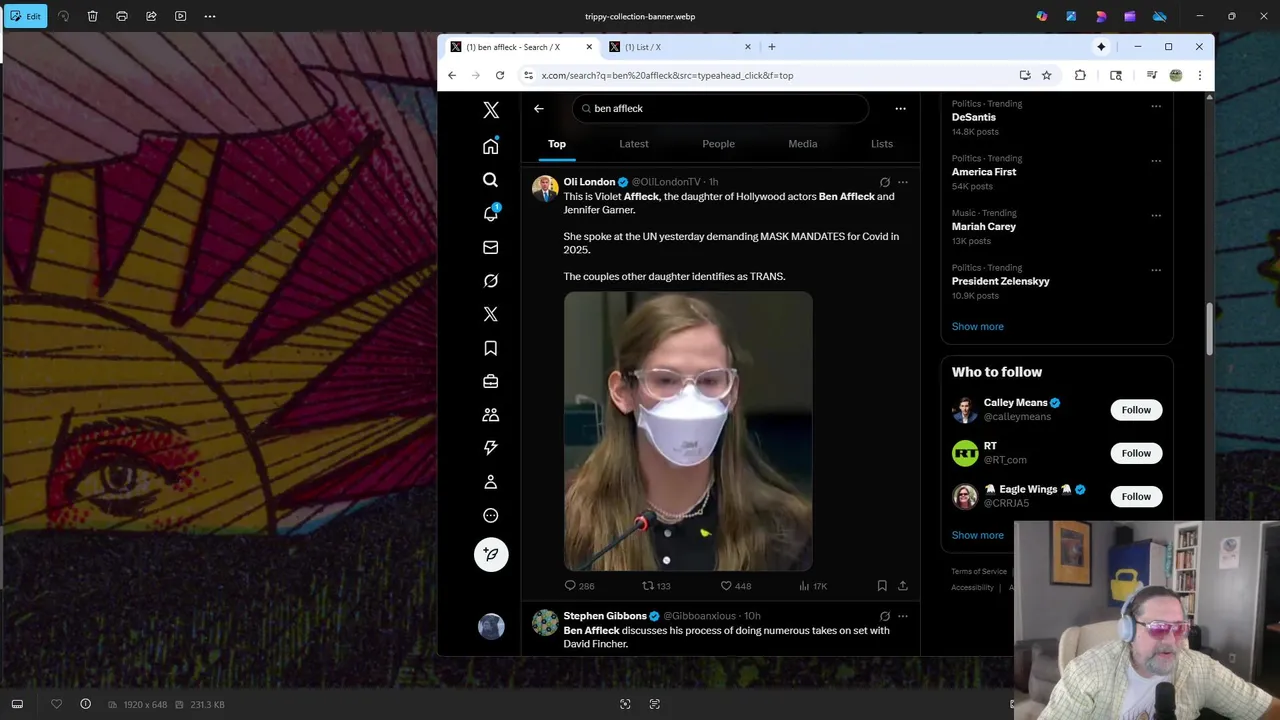The width and height of the screenshot is (1280, 720).
Task: Click Show more under trending list
Action: pyautogui.click(x=978, y=327)
